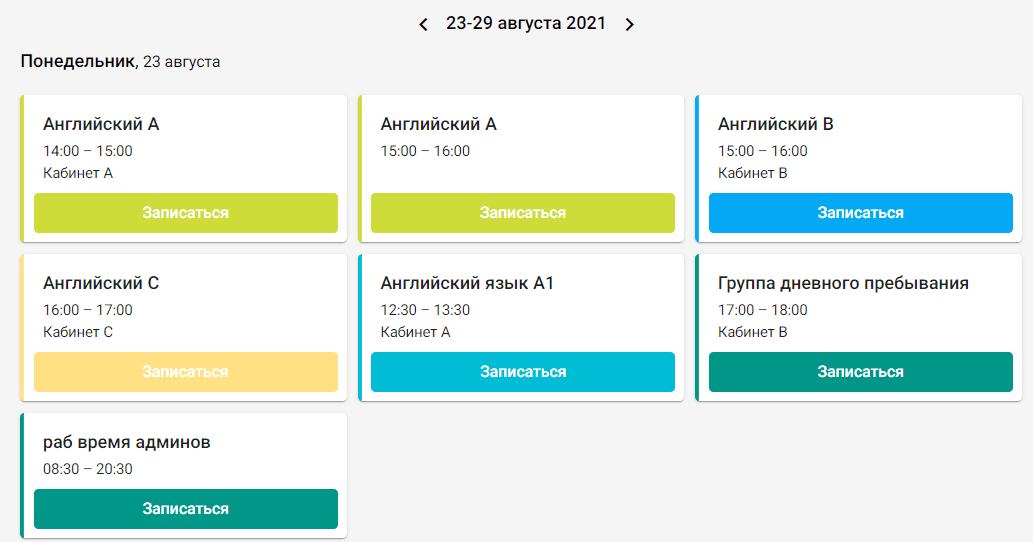Image resolution: width=1033 pixels, height=542 pixels.
Task: Go to the previous week arrow
Action: 424,24
